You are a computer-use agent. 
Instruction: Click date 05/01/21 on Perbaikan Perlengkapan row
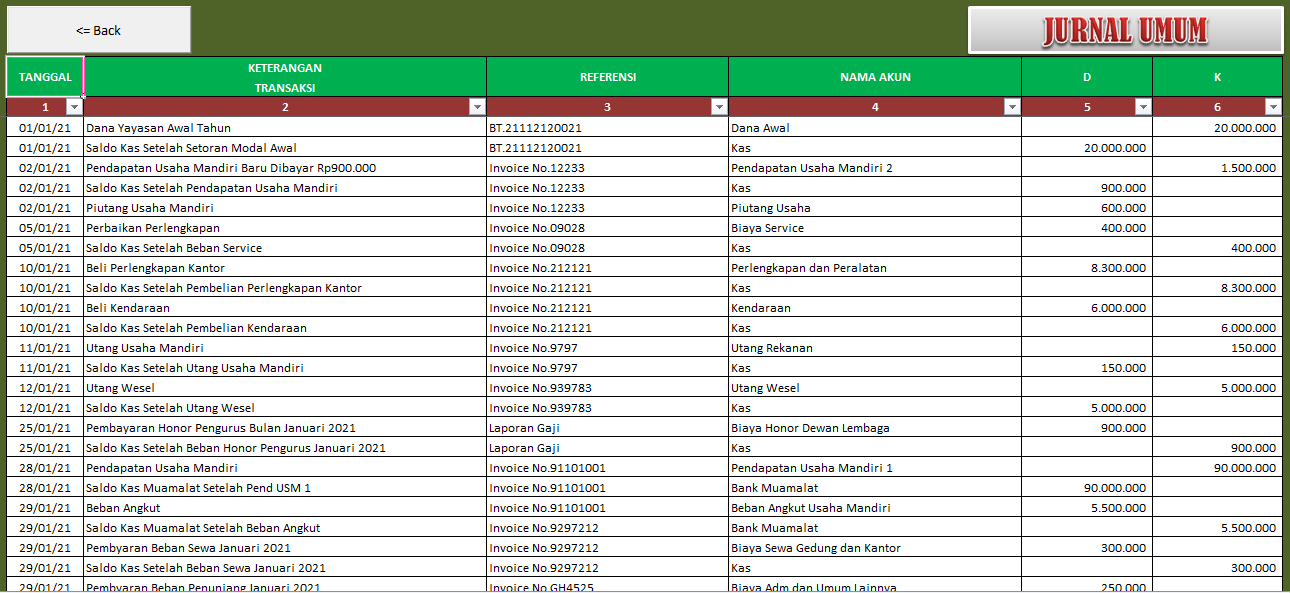[x=45, y=228]
